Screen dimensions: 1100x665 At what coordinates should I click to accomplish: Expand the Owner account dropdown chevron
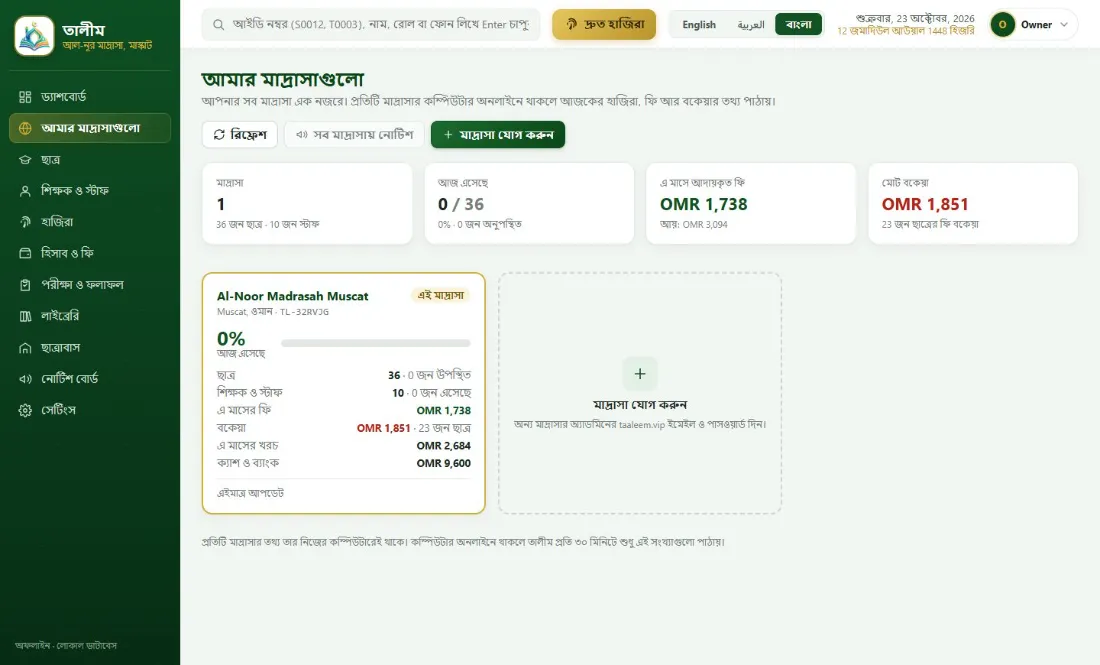click(x=1064, y=25)
